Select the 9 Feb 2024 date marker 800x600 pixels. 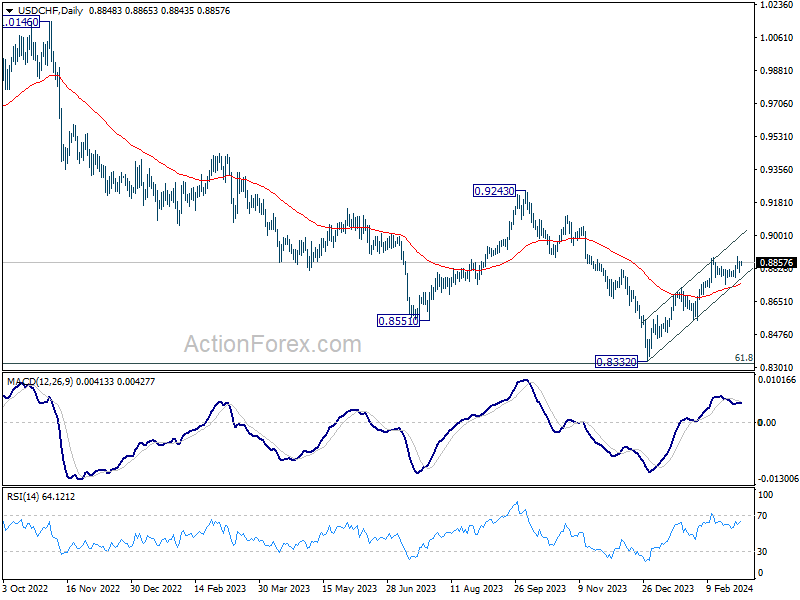pos(730,588)
